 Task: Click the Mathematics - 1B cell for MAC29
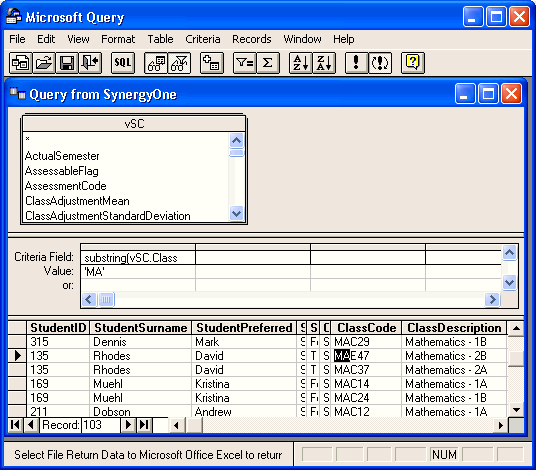[x=454, y=342]
